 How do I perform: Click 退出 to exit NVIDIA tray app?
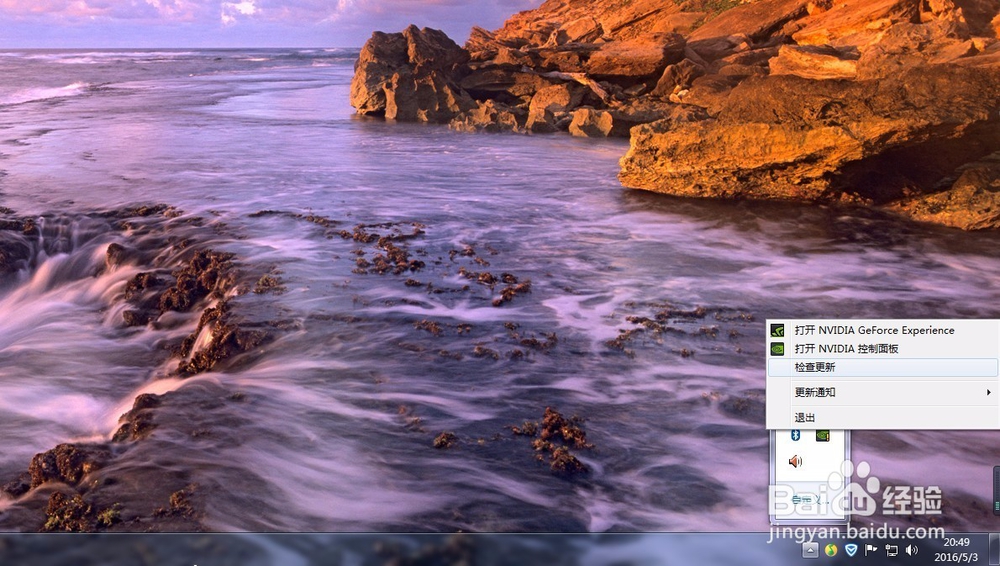pos(883,417)
